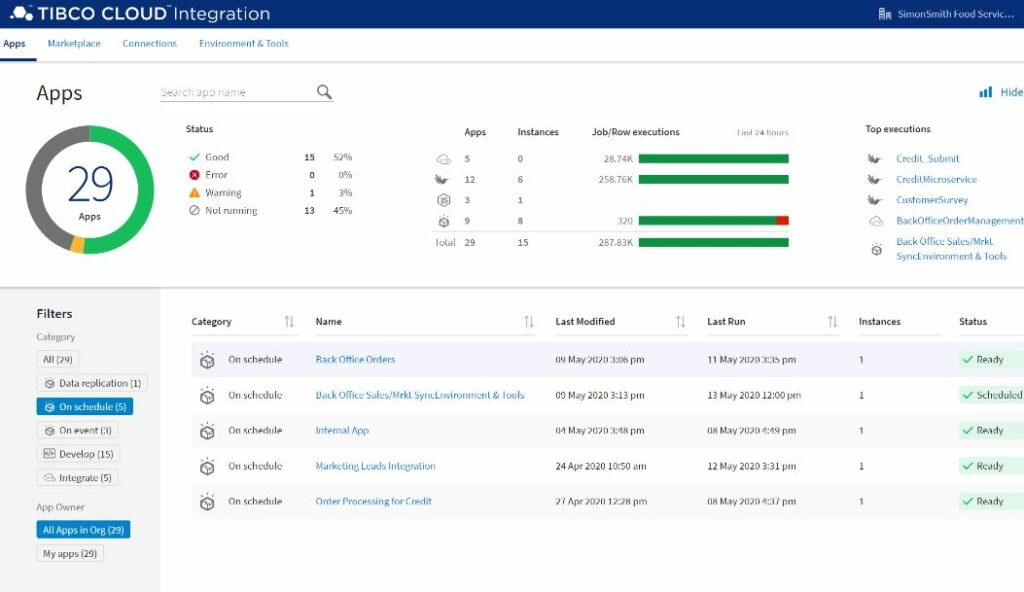
Task: Click the green check in Back Office Orders status
Action: point(967,359)
